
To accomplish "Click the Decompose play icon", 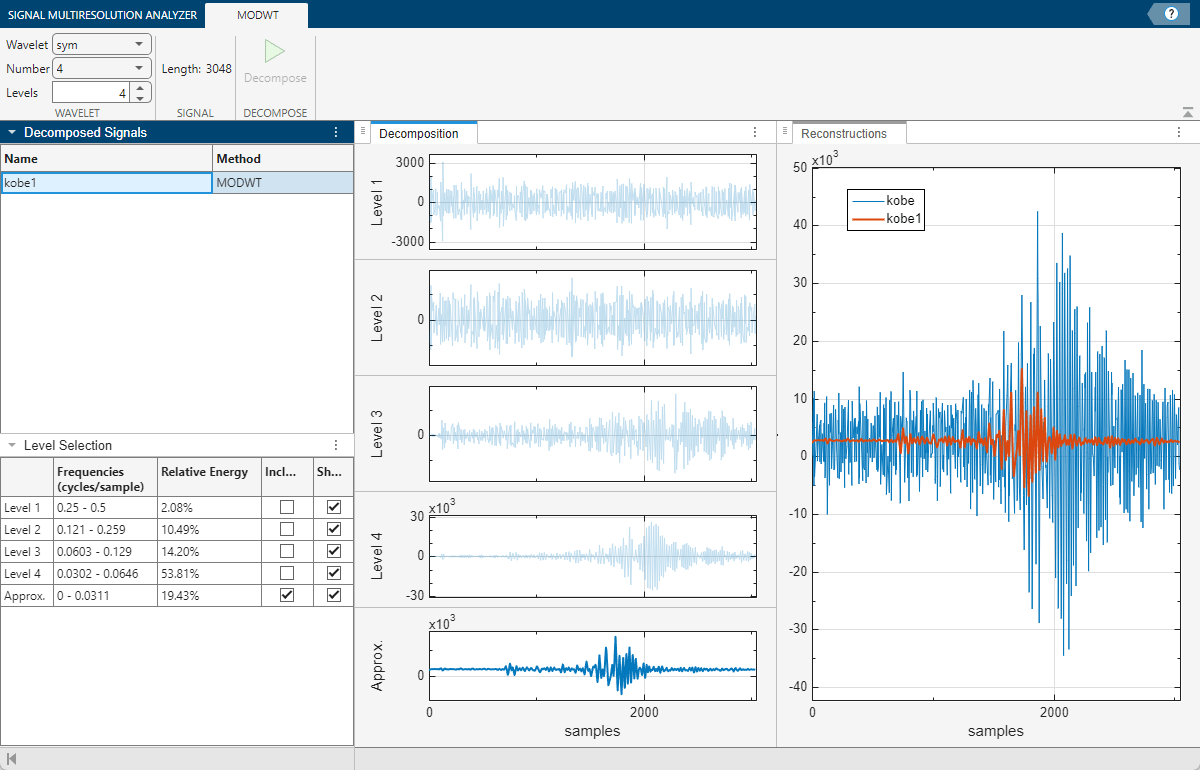I will (275, 52).
